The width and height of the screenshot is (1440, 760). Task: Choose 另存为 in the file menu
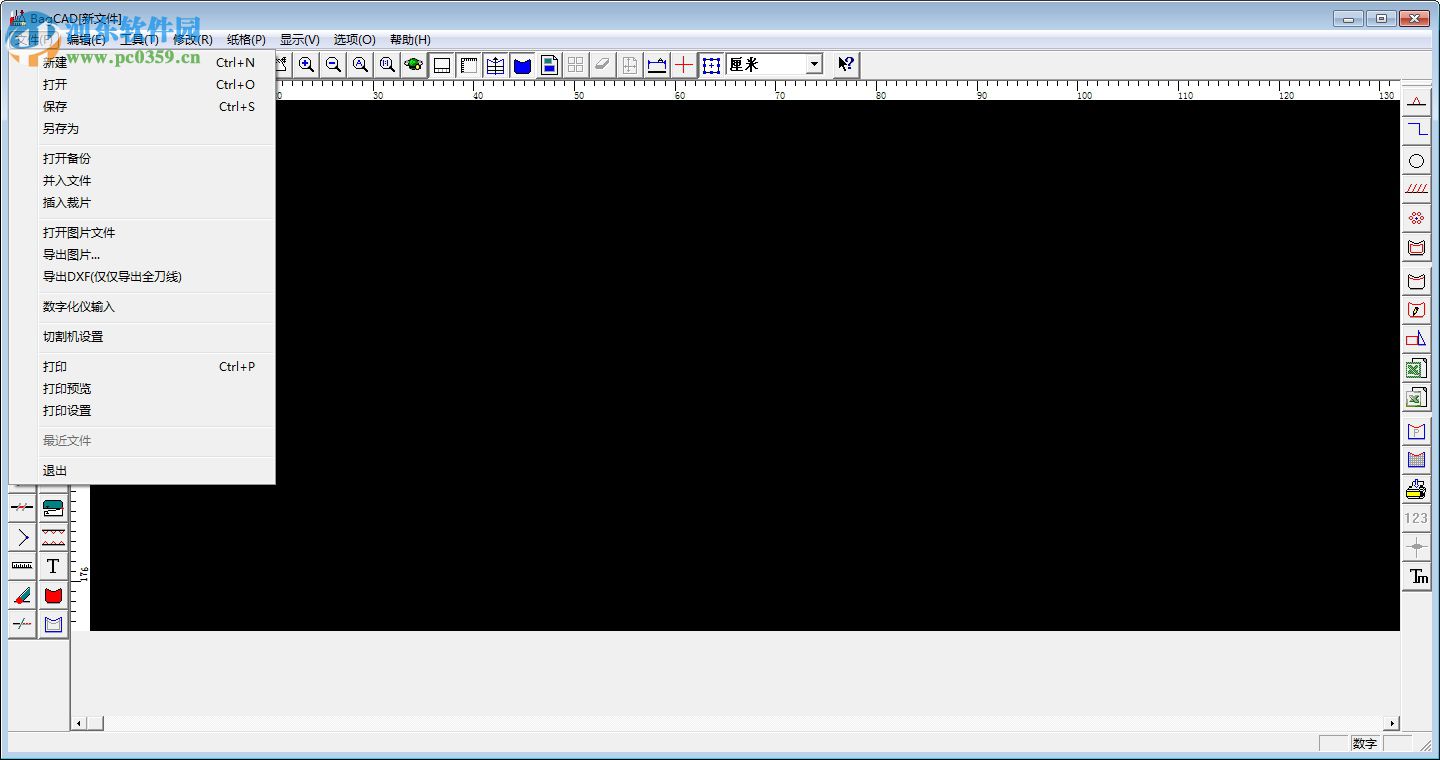pyautogui.click(x=142, y=128)
